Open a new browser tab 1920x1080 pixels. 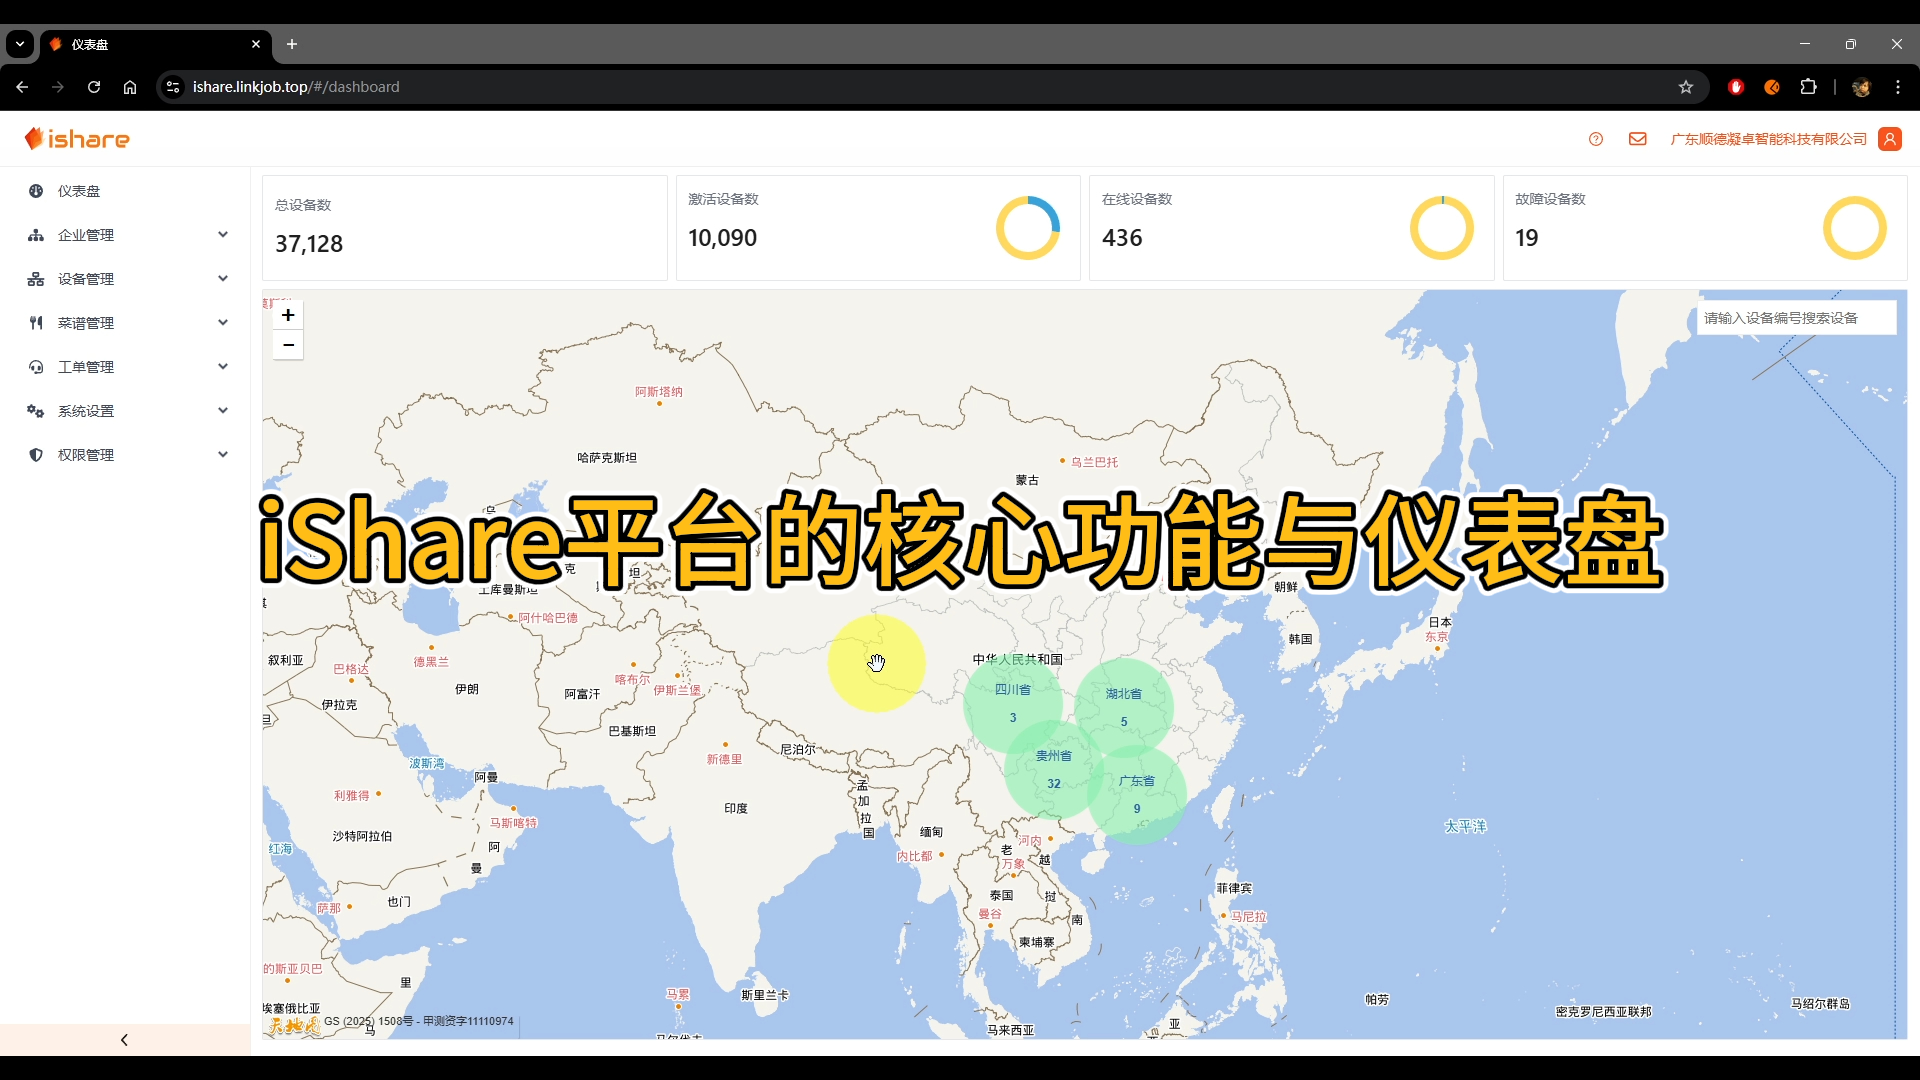tap(292, 44)
